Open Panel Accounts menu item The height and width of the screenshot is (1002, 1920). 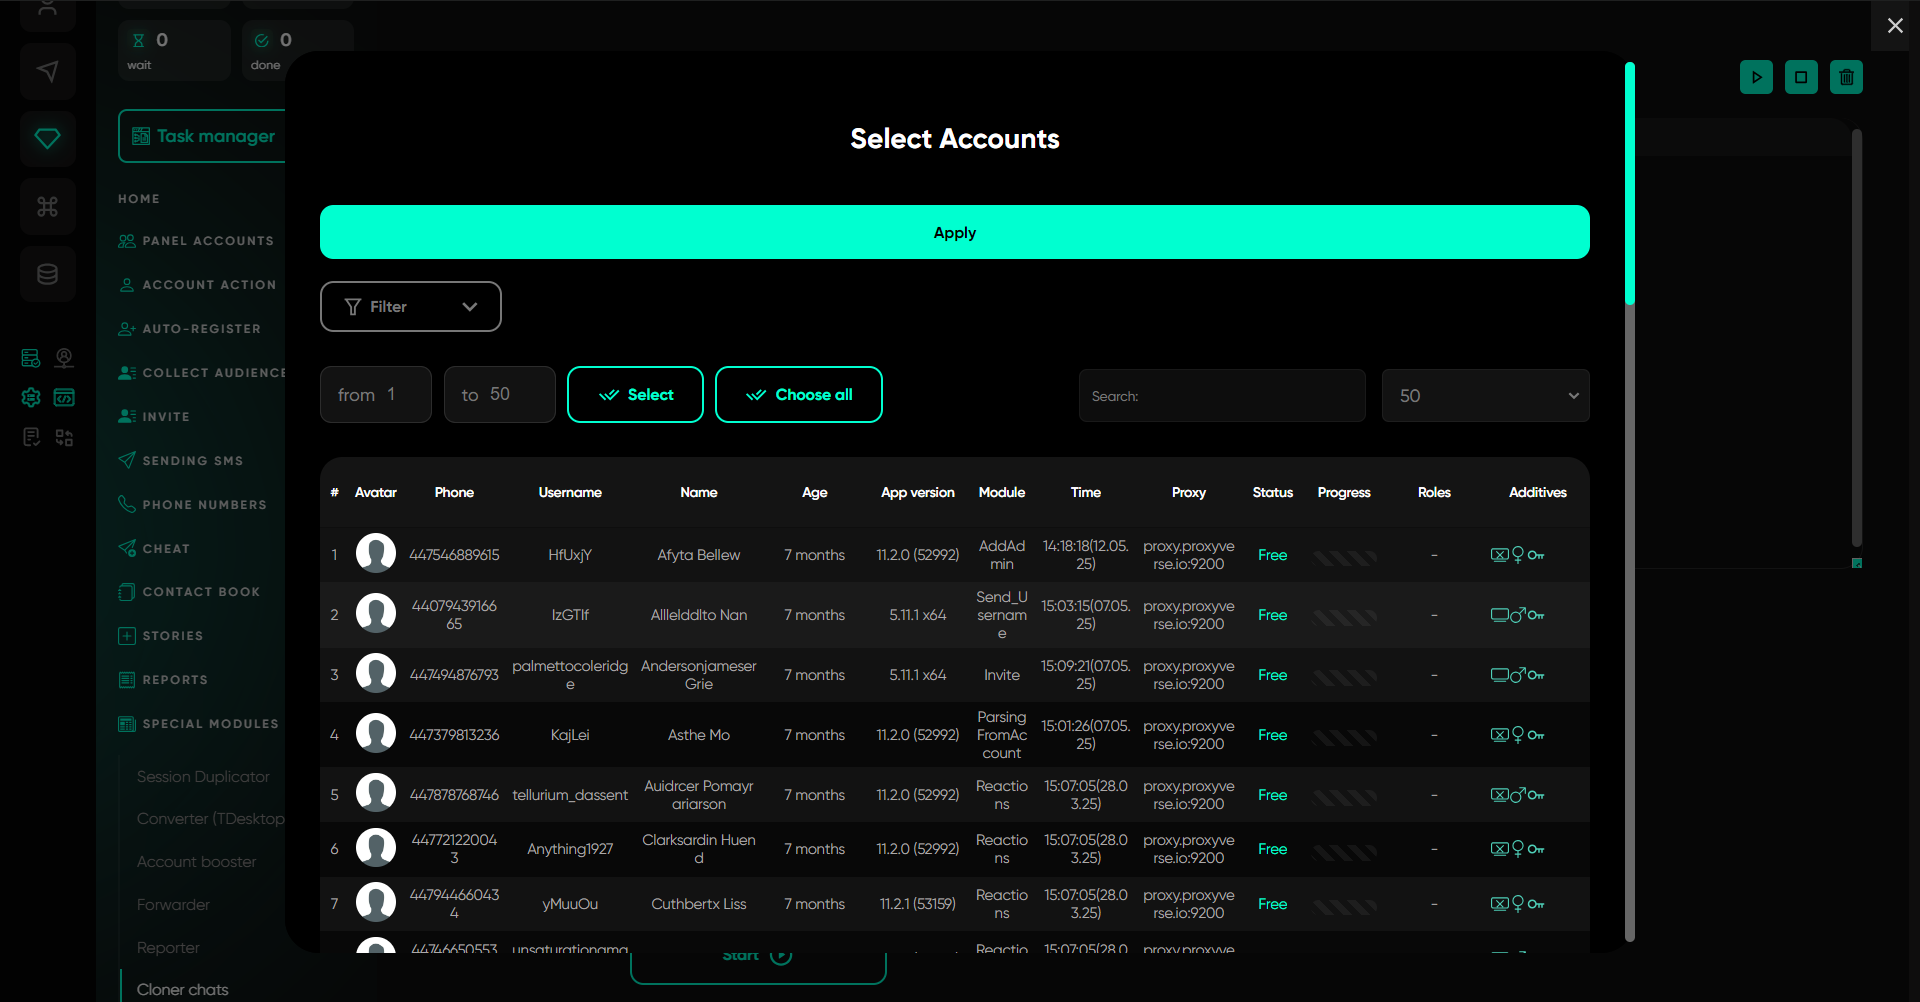pos(207,241)
